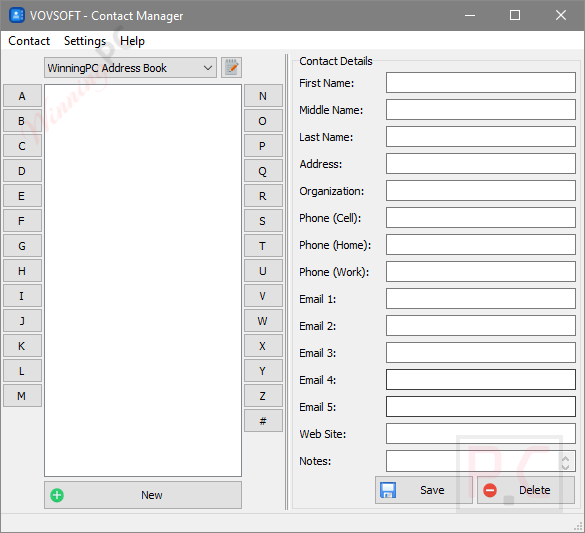The image size is (585, 533).
Task: Filter contacts by letter Y
Action: pyautogui.click(x=263, y=371)
